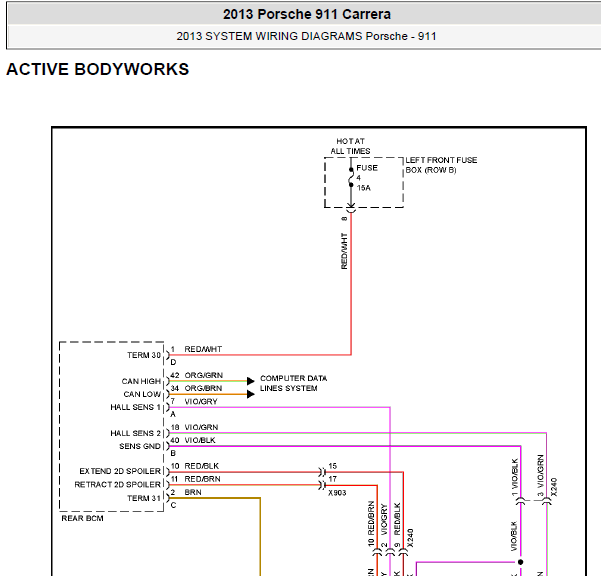Screen dimensions: 601x576
Task: Click the arrowhead ending the ORG/GRN wire
Action: pyautogui.click(x=251, y=381)
